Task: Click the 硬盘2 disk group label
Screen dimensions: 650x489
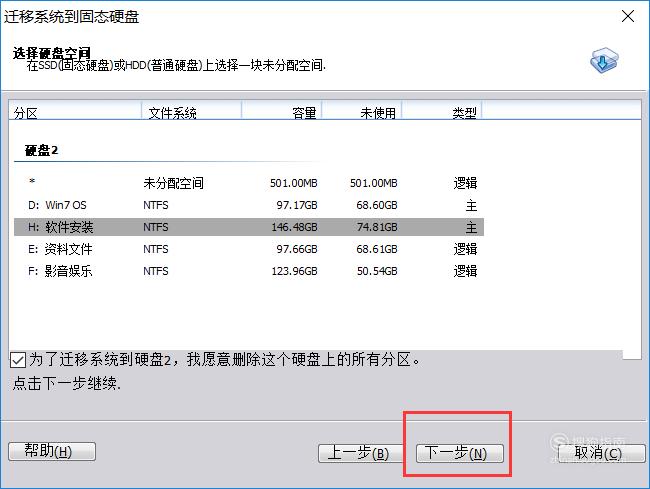Action: click(x=41, y=150)
